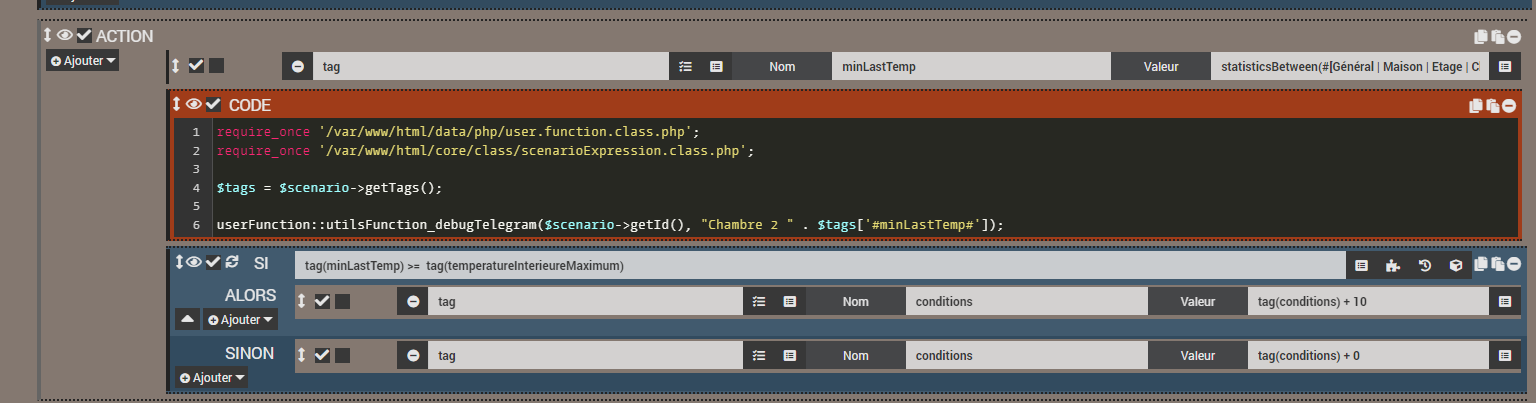Disable the ALORS tag action checkbox

coord(322,301)
